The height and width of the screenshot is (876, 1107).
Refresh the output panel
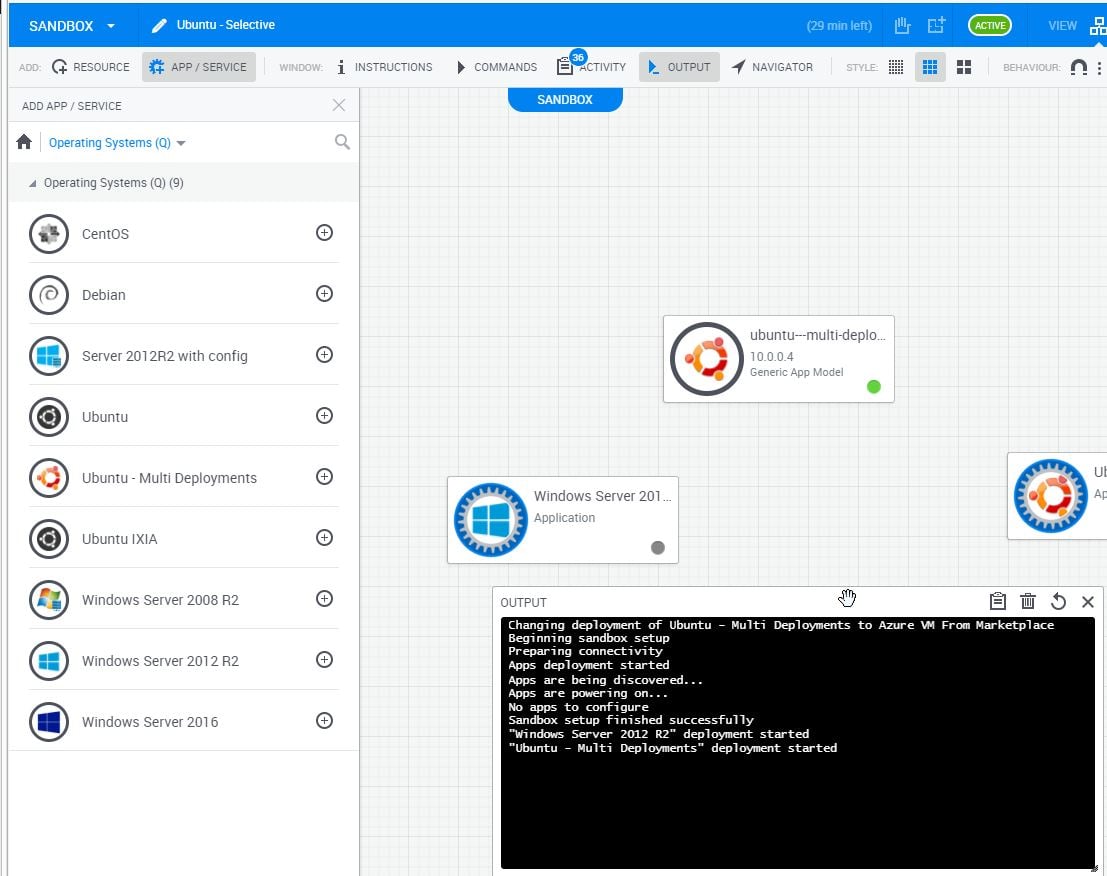point(1058,601)
